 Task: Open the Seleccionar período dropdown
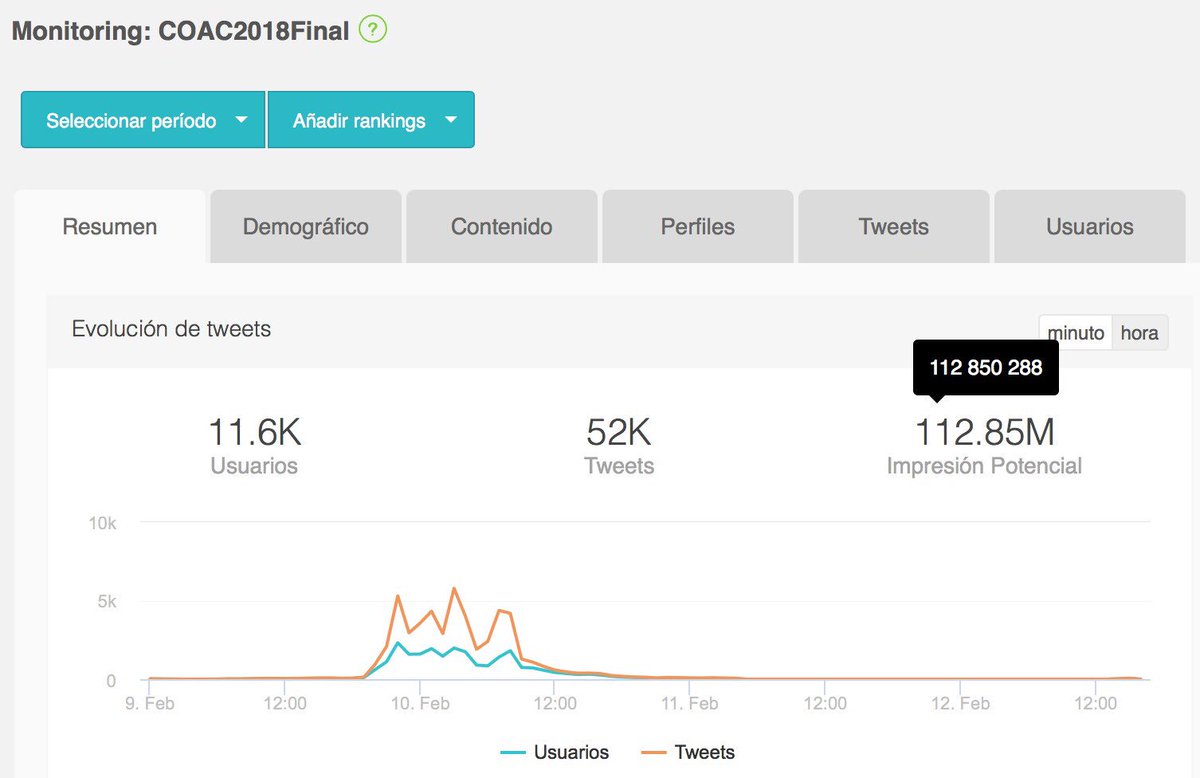click(x=143, y=120)
